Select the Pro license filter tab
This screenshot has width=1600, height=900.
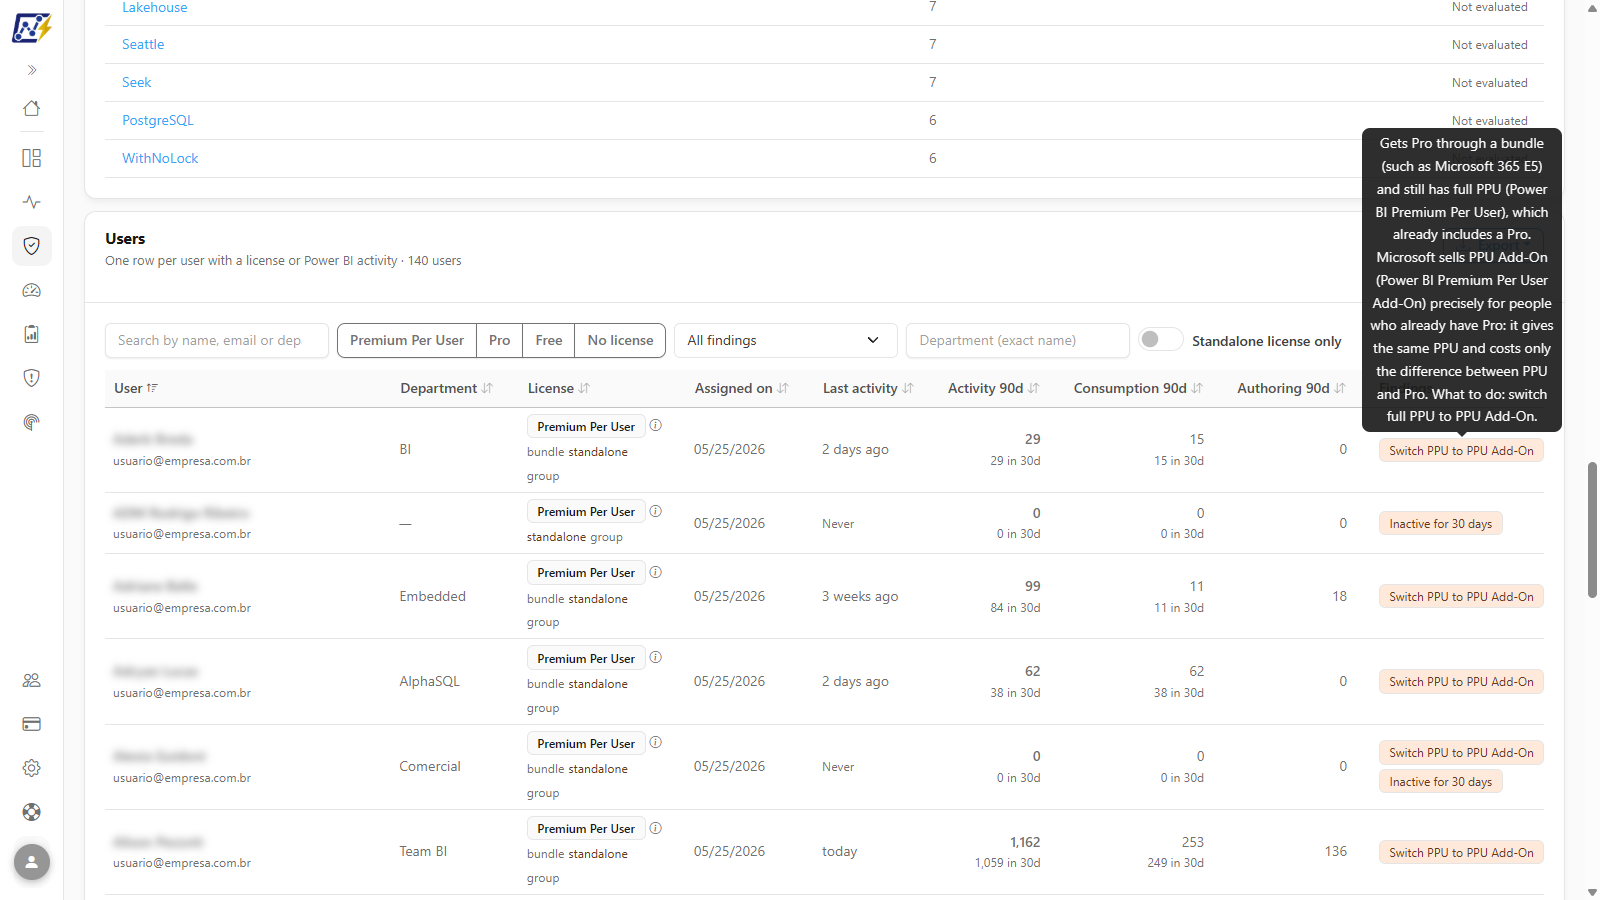point(499,340)
